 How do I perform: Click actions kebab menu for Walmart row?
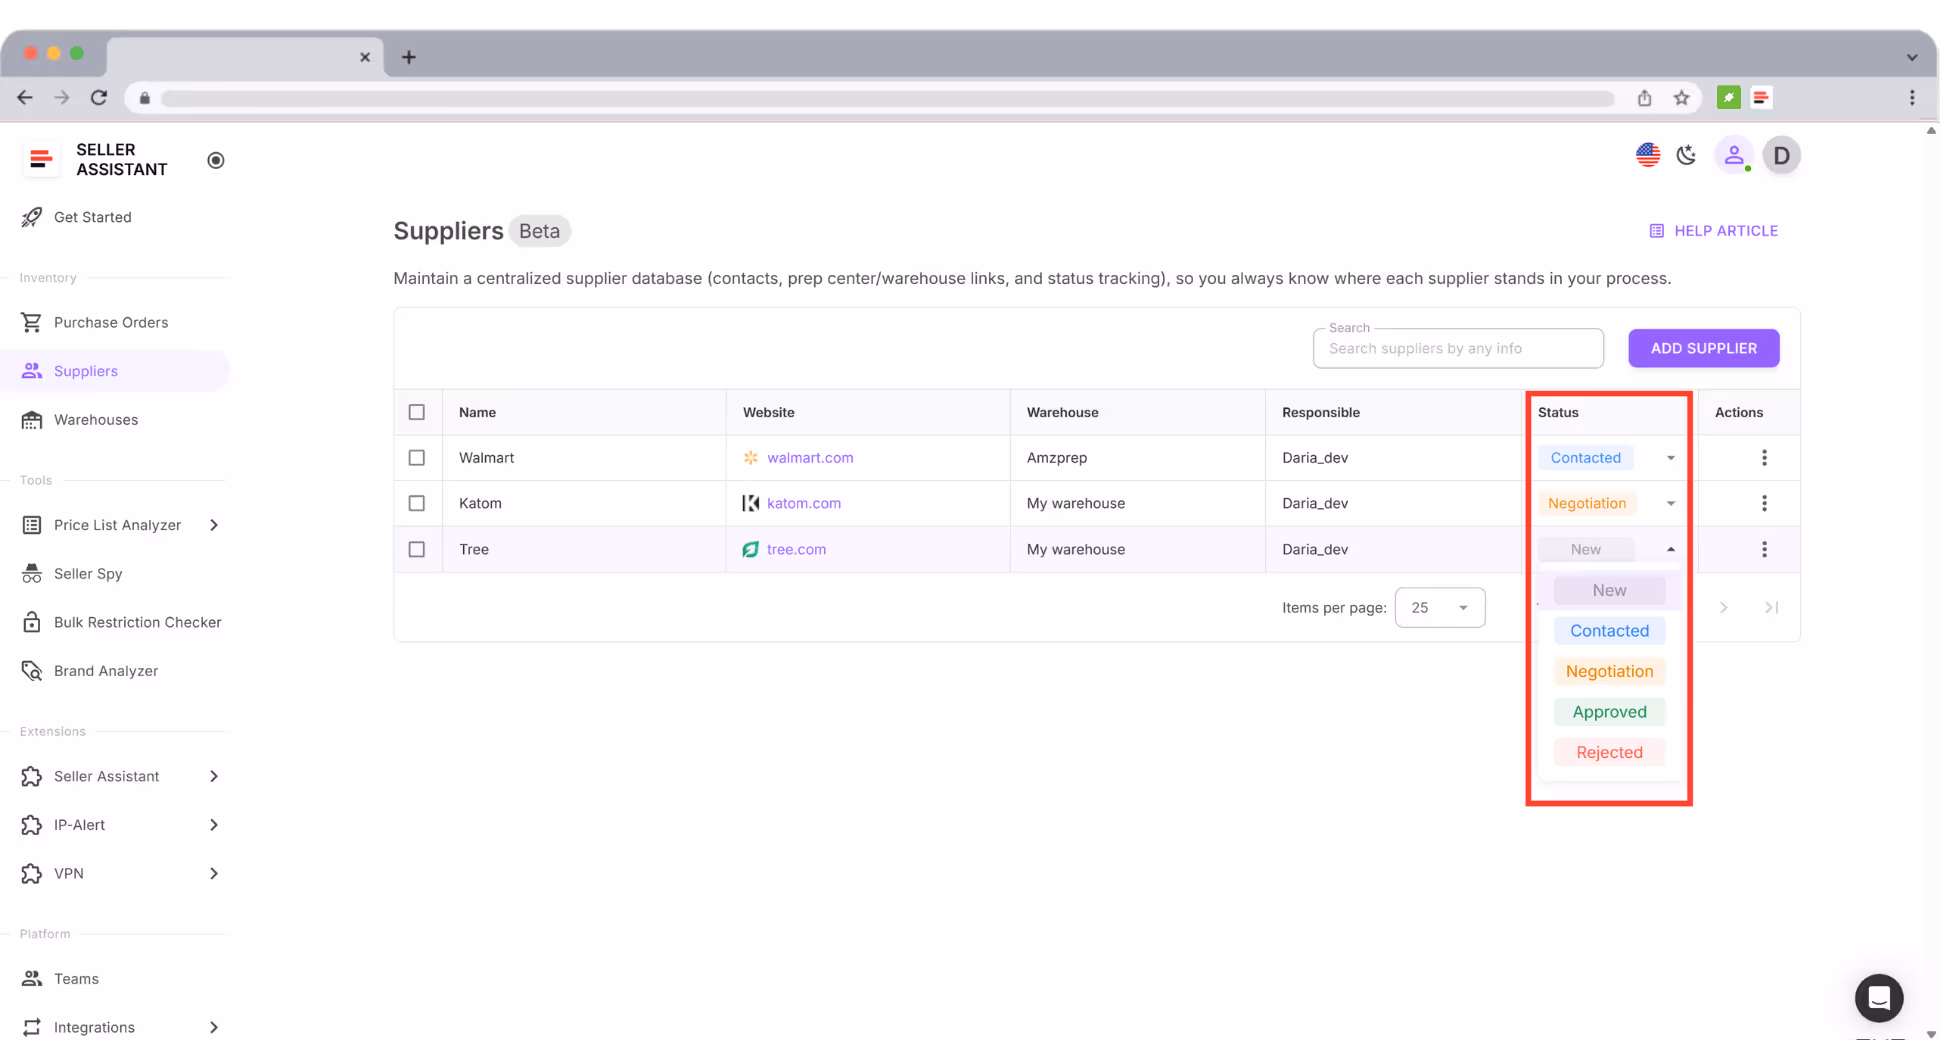pos(1764,458)
